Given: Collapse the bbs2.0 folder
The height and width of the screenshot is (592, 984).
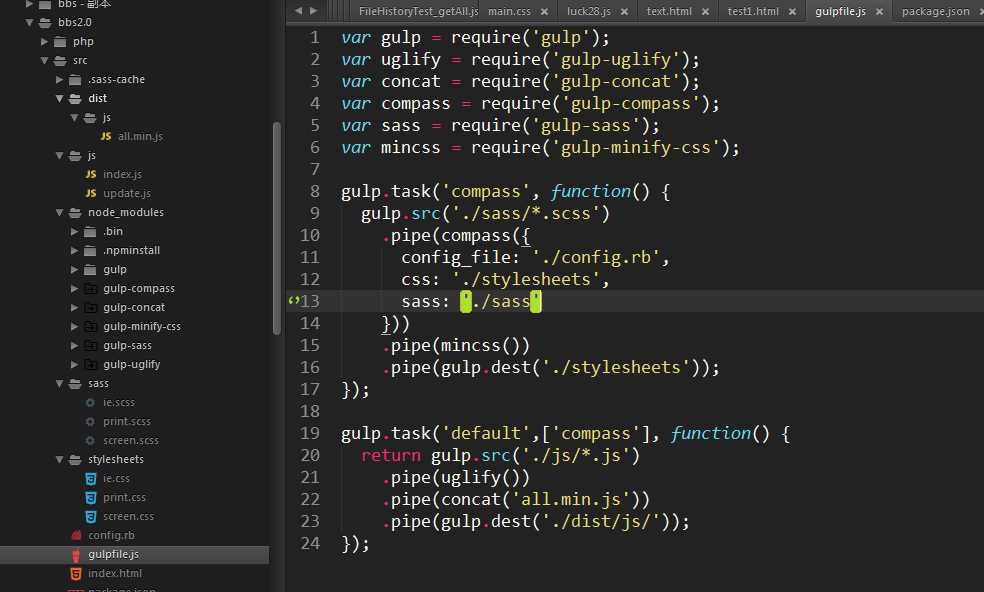Looking at the screenshot, I should pyautogui.click(x=29, y=23).
